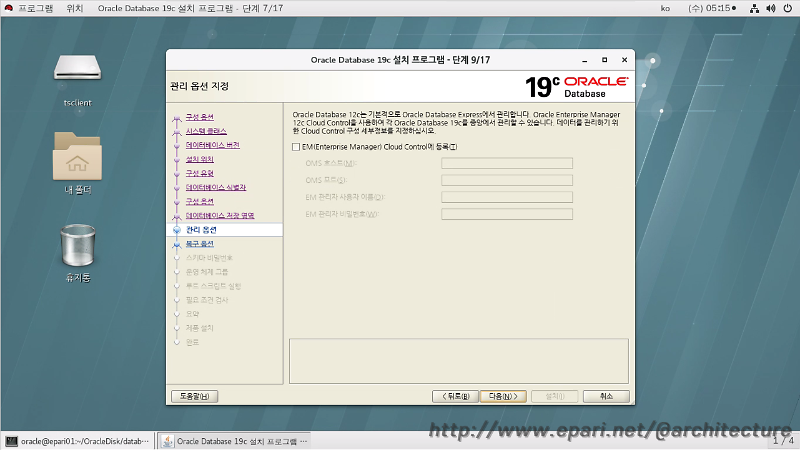Open the 내 폴더 home folder icon

point(78,163)
